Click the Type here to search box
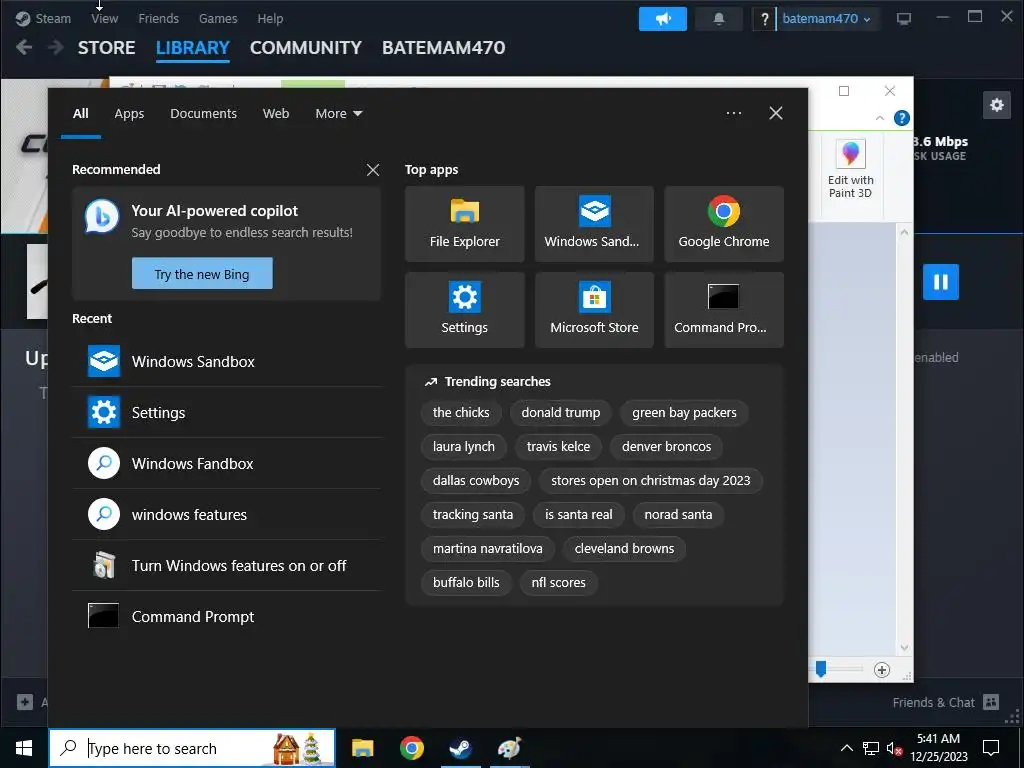 coord(192,748)
